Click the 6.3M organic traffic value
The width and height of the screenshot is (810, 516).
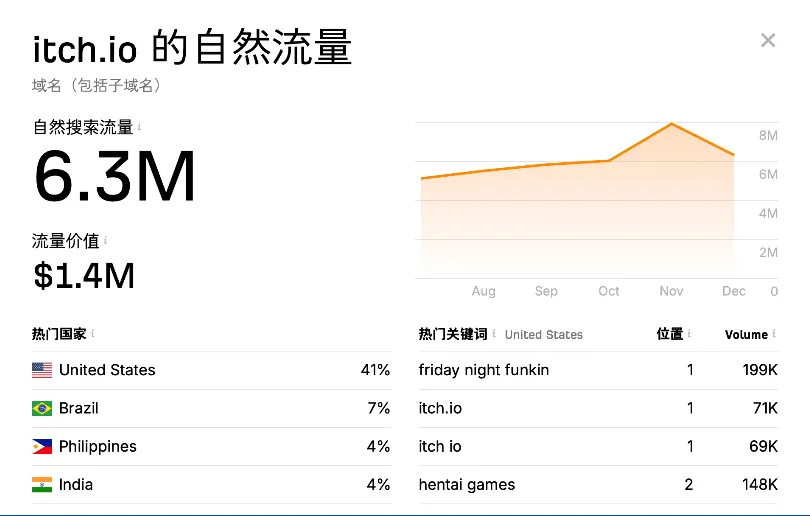115,176
